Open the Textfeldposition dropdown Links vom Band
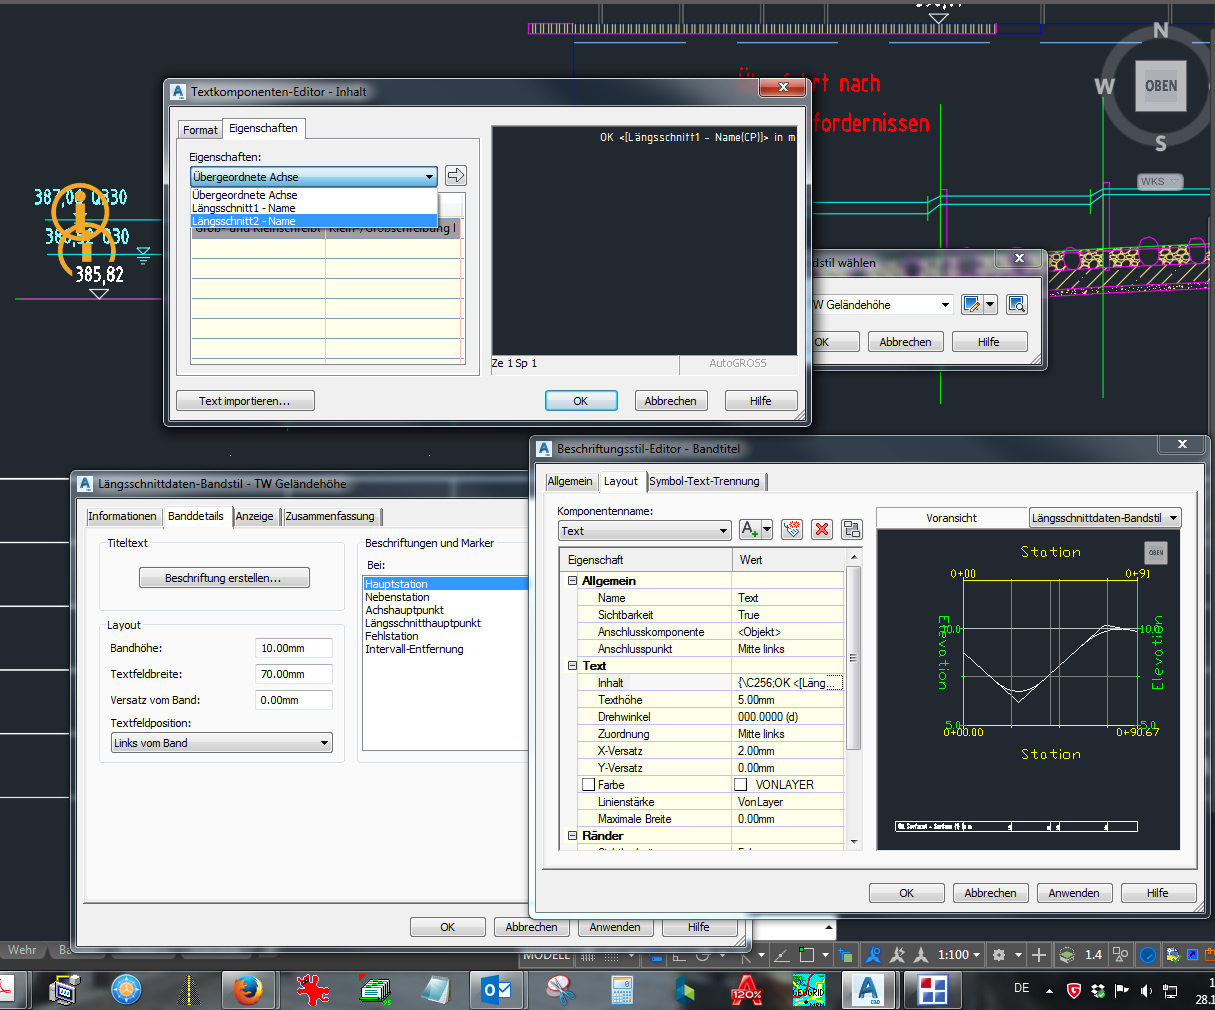The height and width of the screenshot is (1010, 1215). tap(222, 743)
